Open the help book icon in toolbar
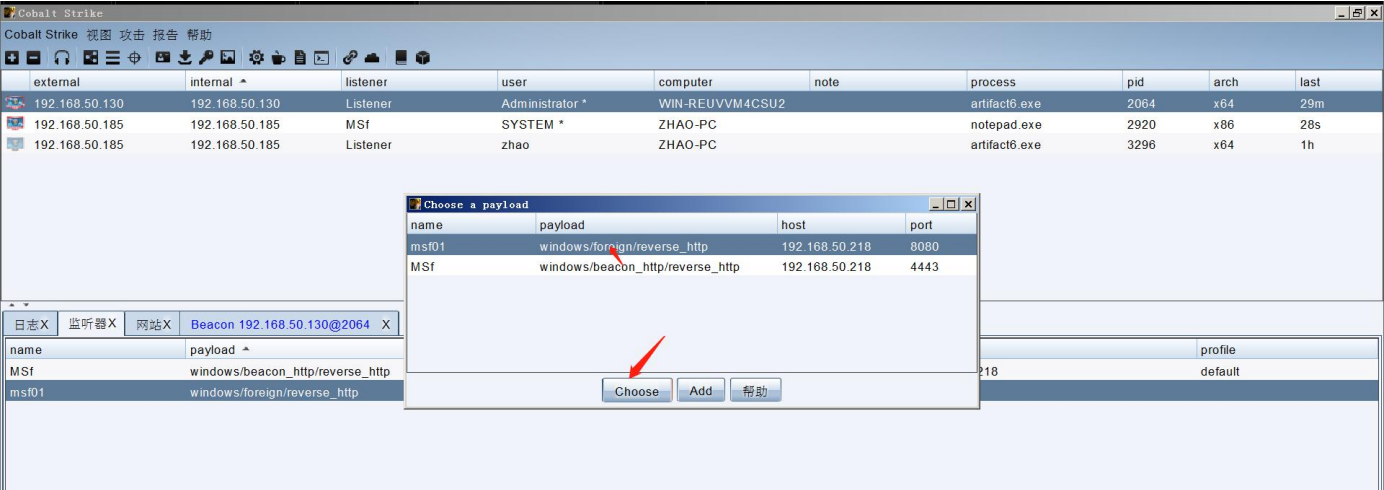Viewport: 1384px width, 490px height. click(401, 58)
